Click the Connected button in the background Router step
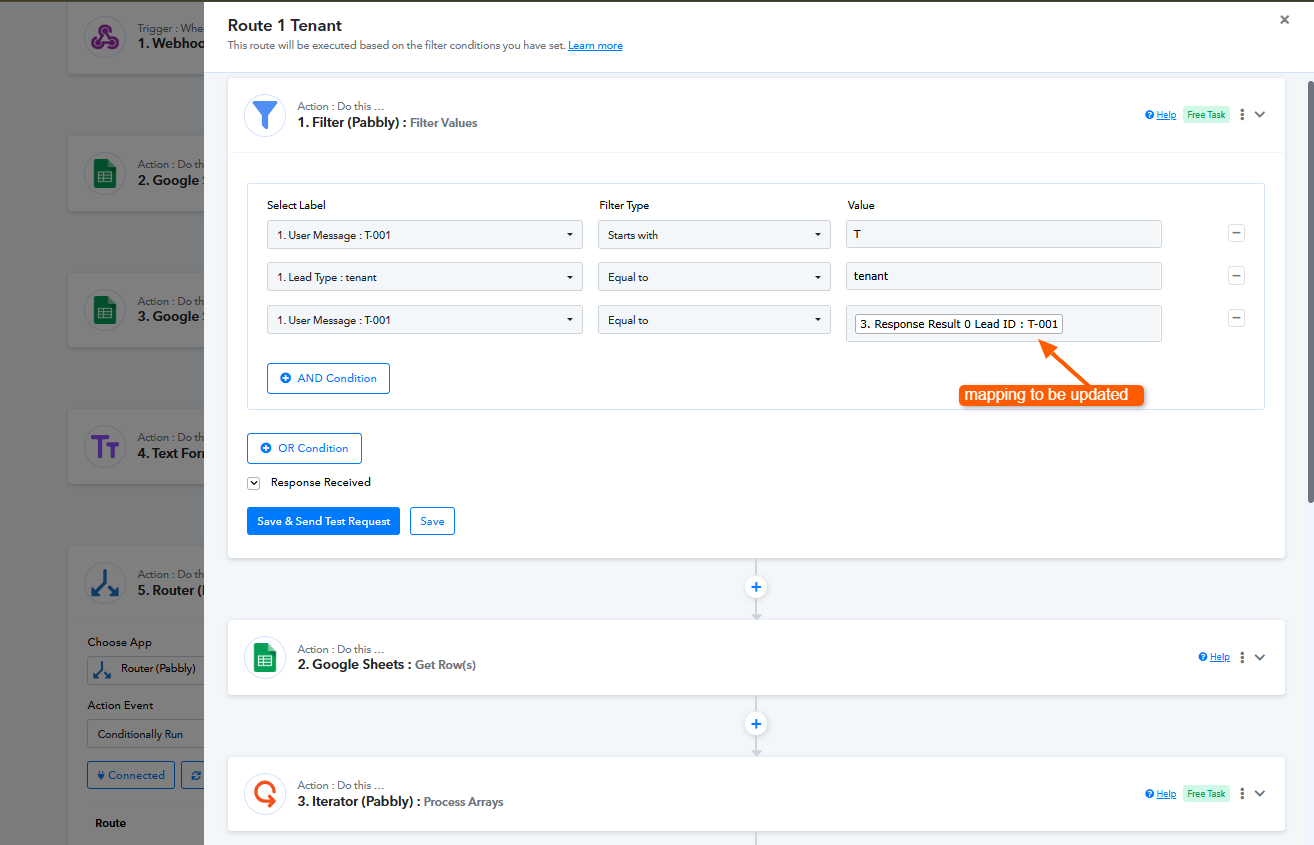 [131, 775]
